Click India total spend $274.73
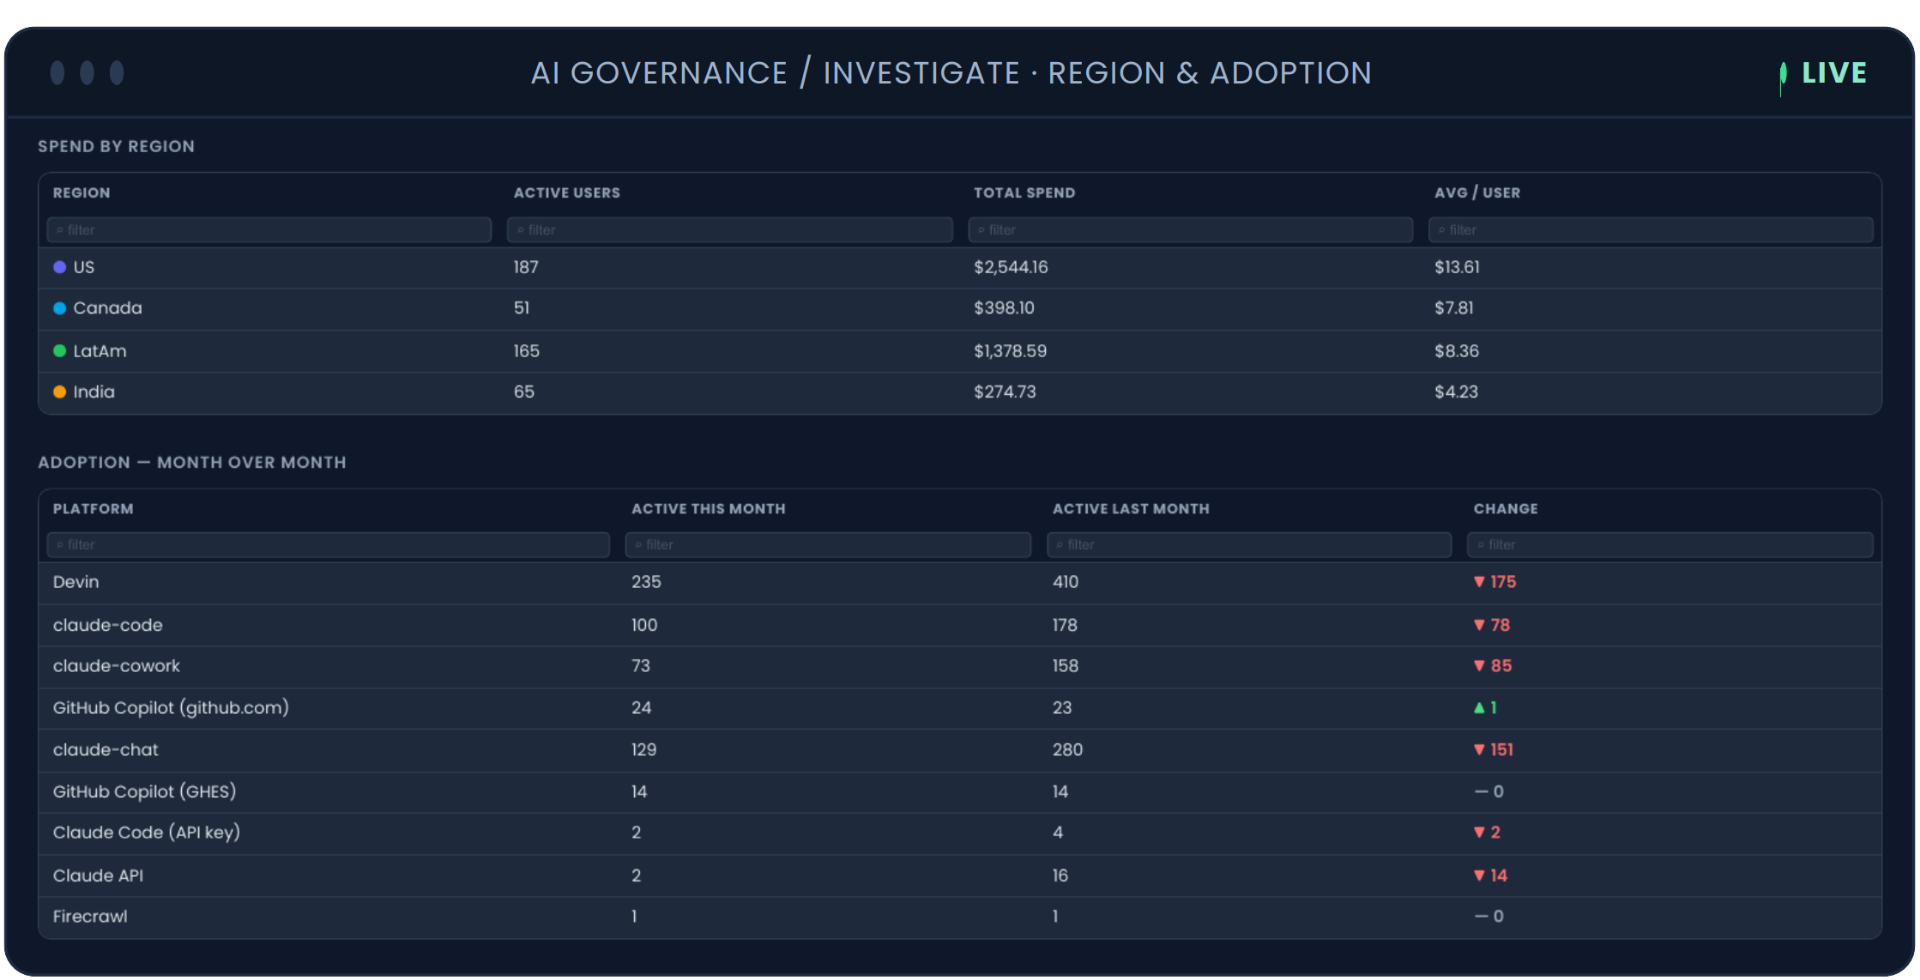 click(1005, 392)
